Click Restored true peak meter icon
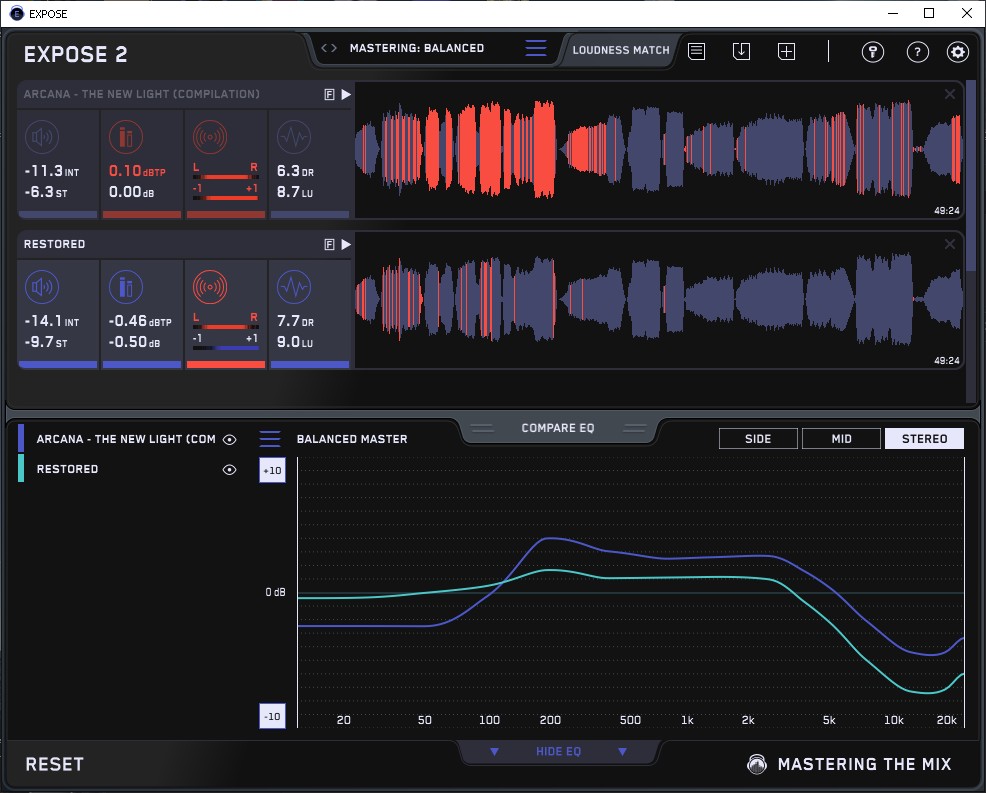Viewport: 986px width, 793px height. click(x=126, y=287)
